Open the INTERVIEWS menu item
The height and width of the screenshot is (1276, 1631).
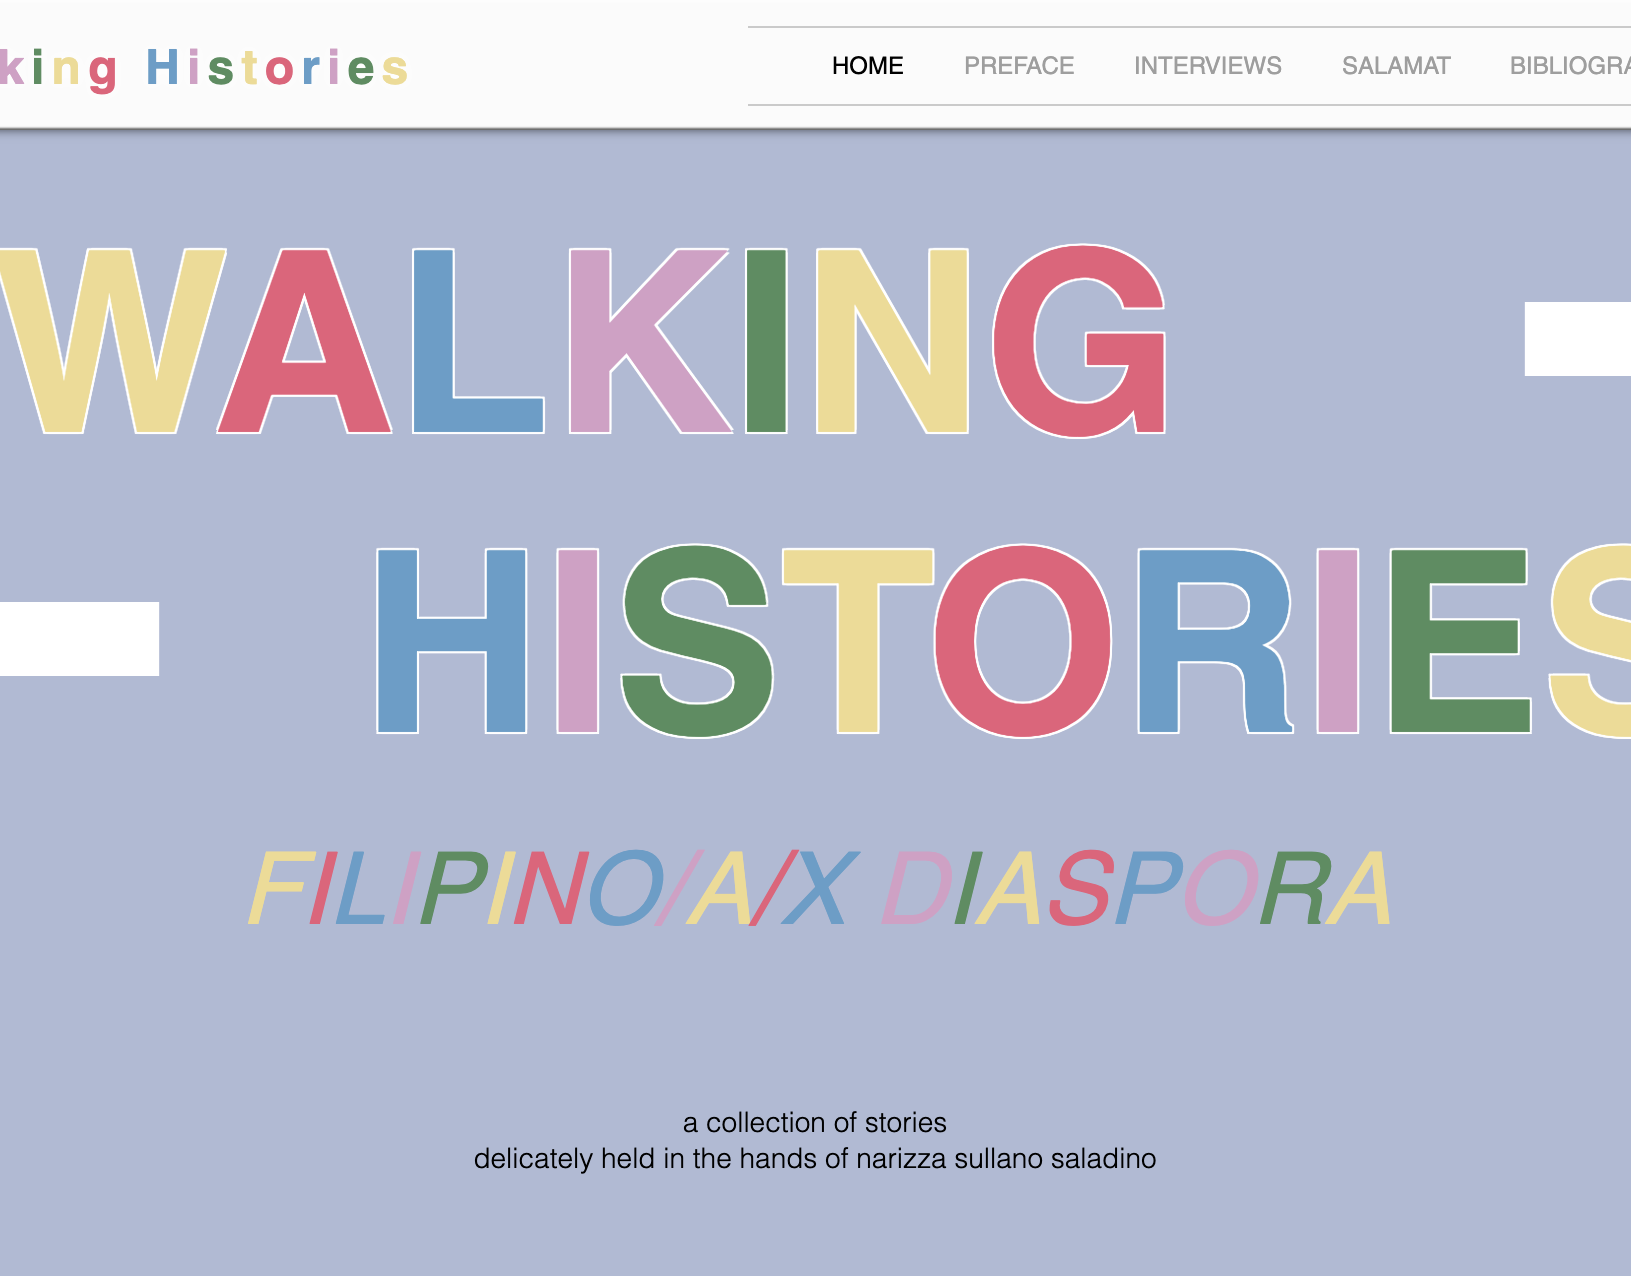pyautogui.click(x=1207, y=66)
